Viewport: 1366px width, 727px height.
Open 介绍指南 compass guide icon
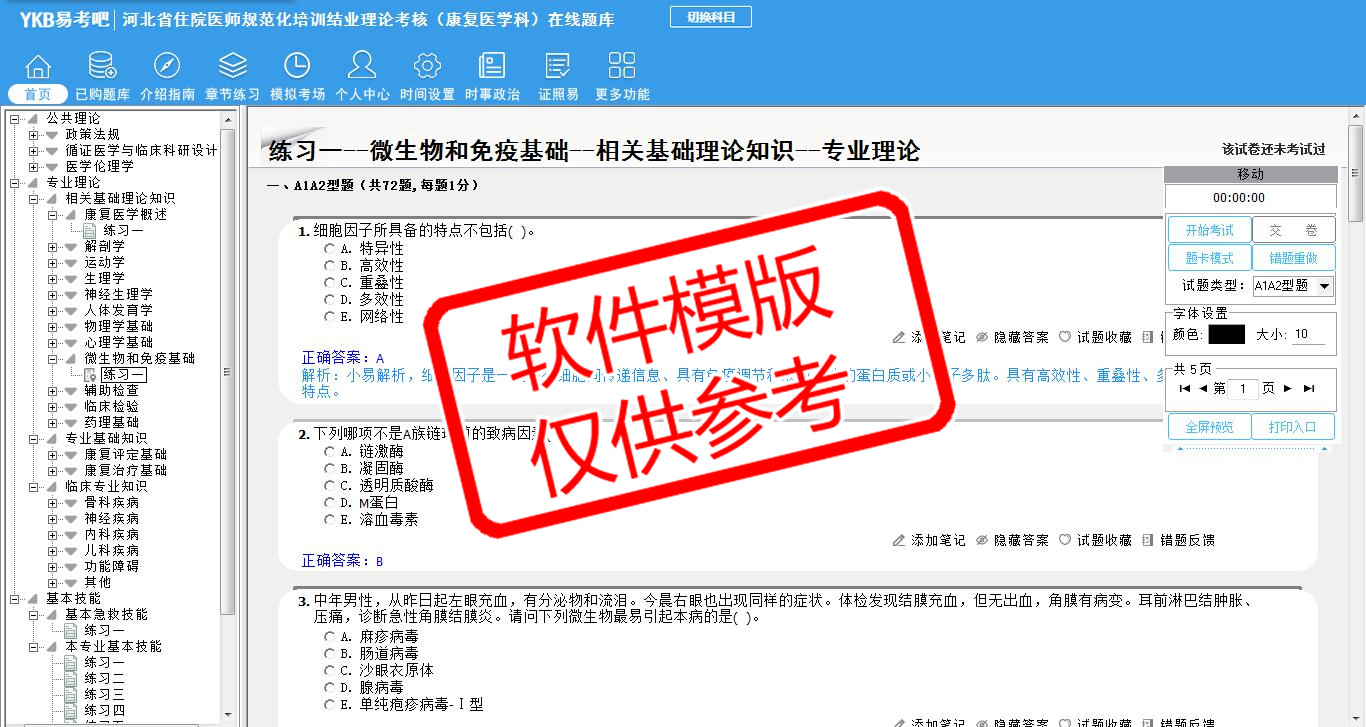tap(167, 67)
